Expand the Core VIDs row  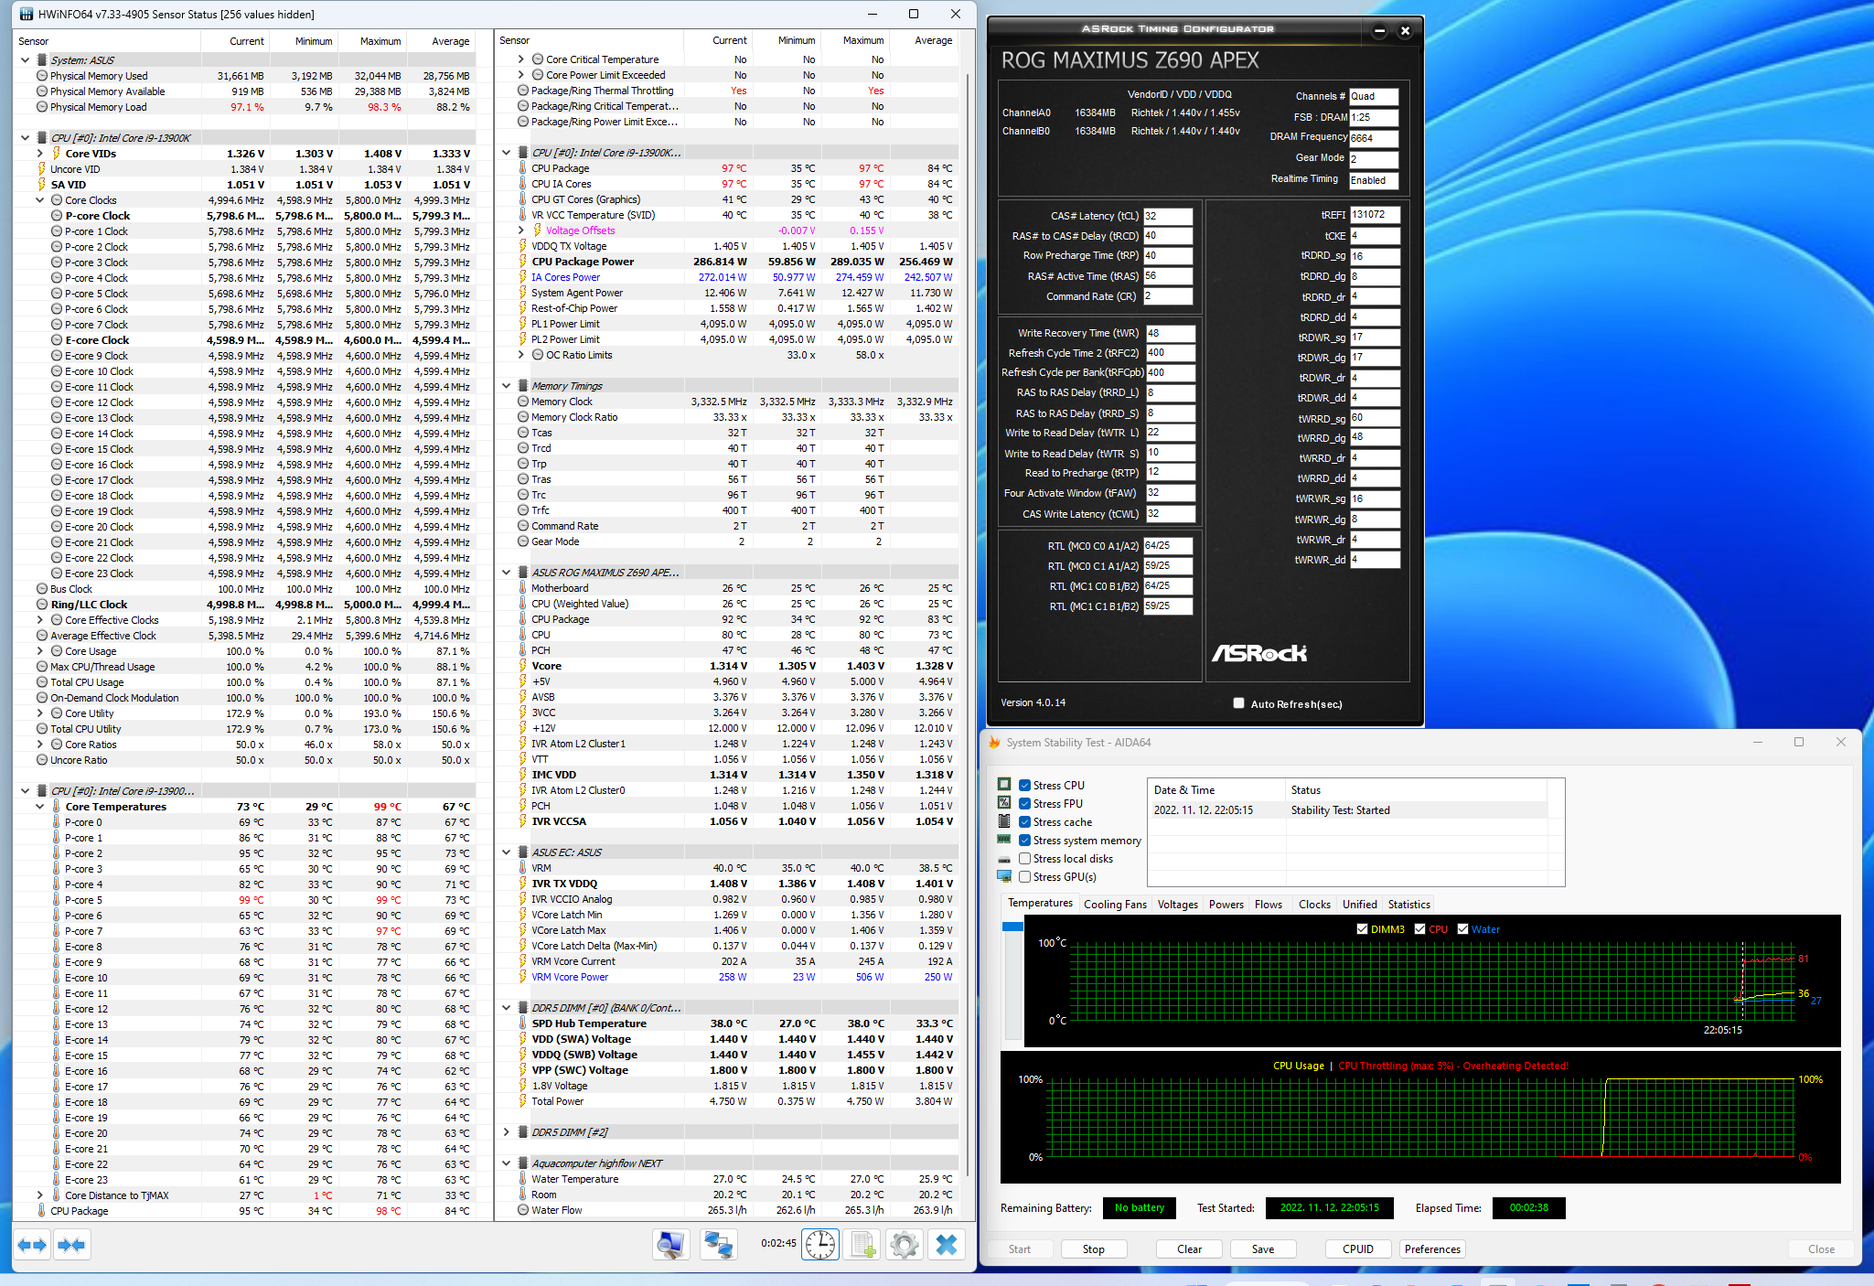click(x=40, y=153)
